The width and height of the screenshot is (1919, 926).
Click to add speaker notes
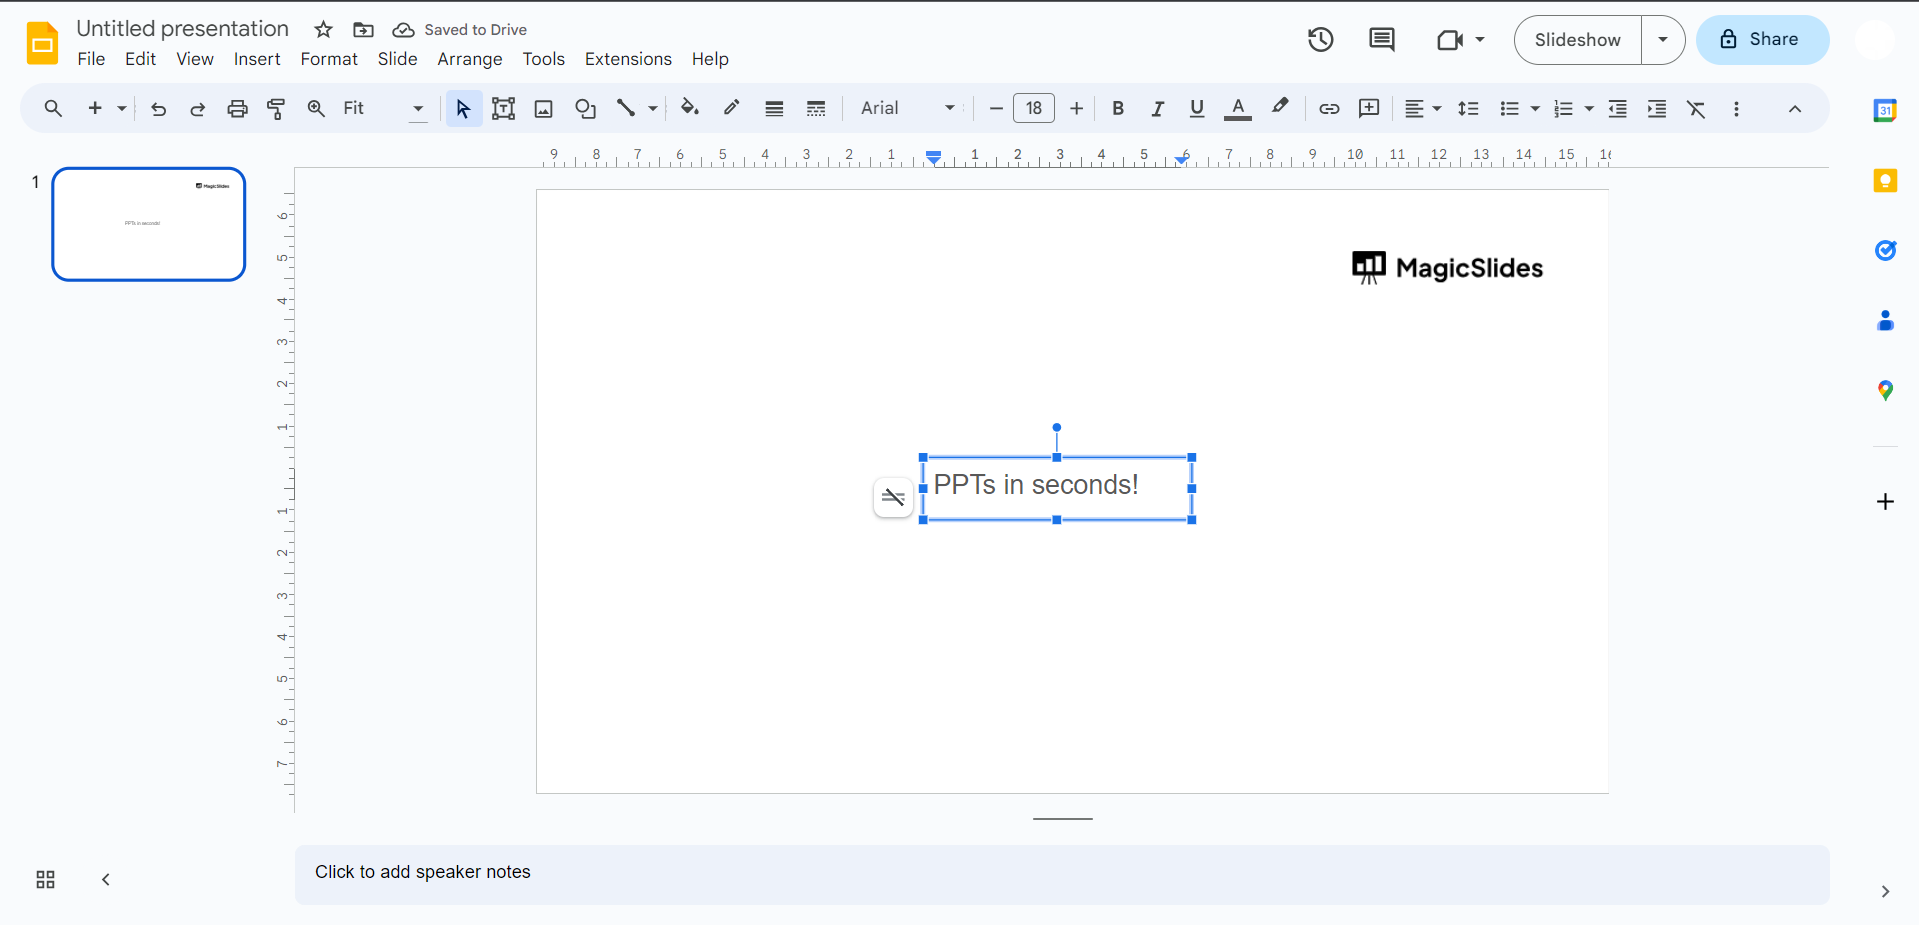[1062, 874]
